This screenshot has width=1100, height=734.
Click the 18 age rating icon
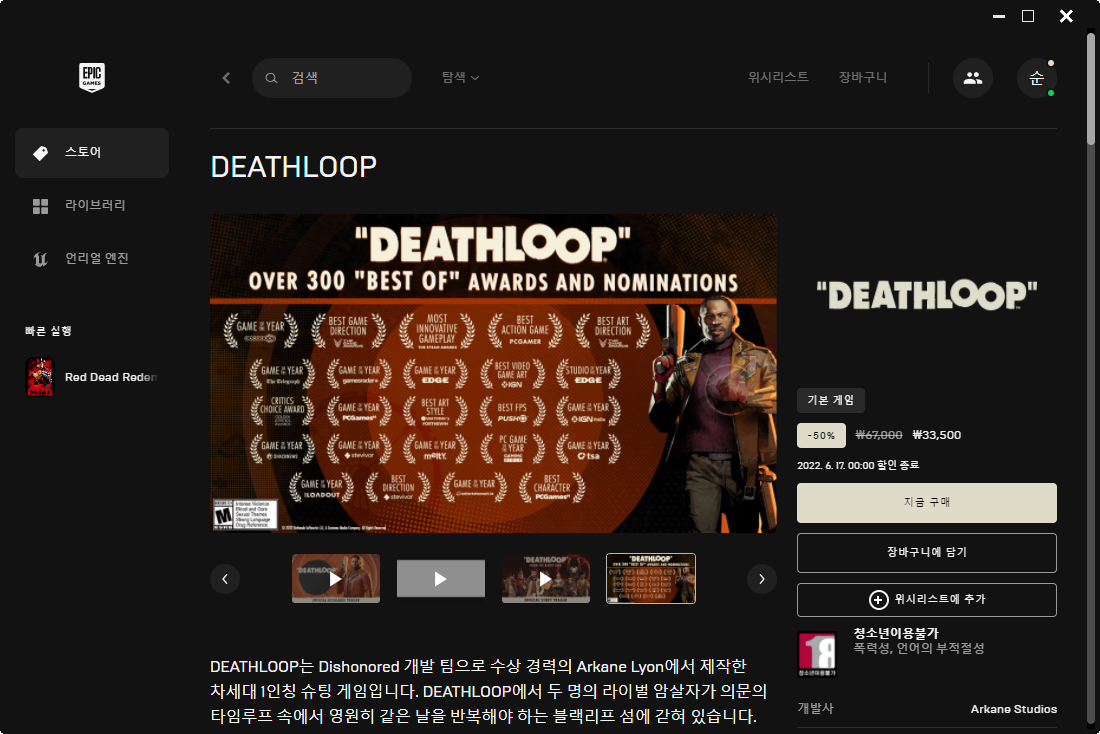[x=817, y=654]
